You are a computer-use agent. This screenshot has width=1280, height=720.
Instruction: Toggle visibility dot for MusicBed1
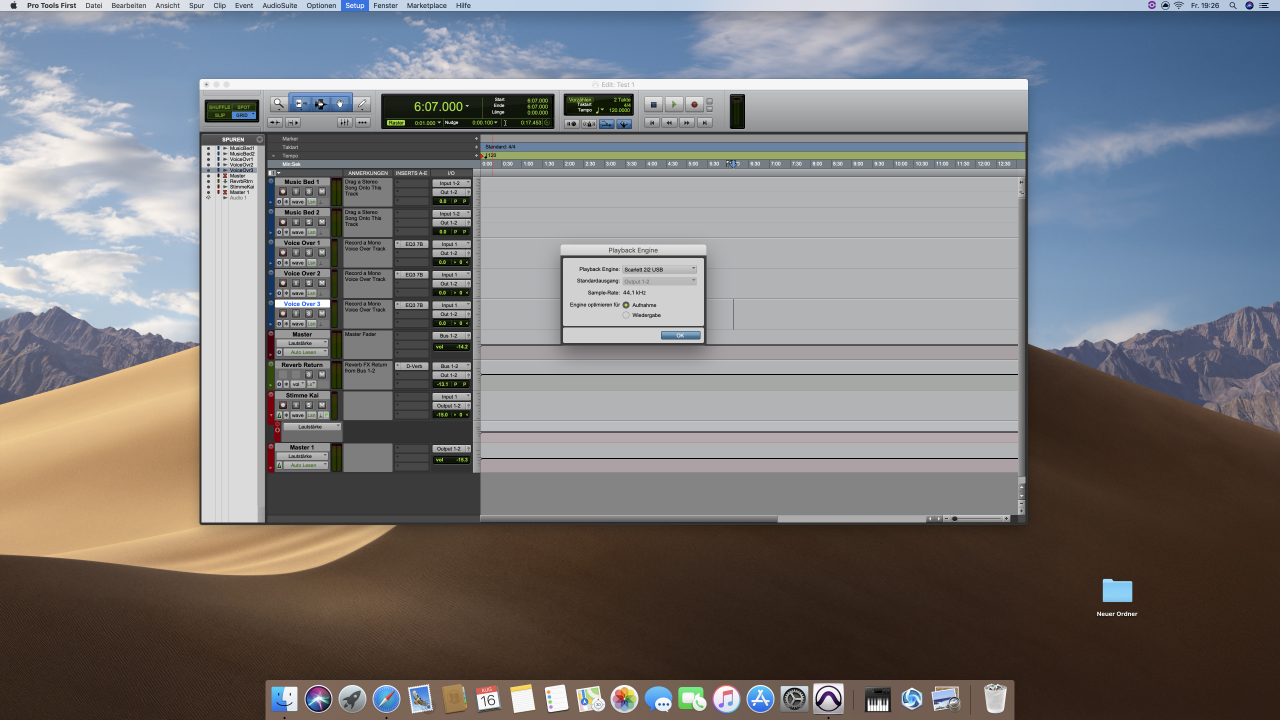(x=208, y=148)
